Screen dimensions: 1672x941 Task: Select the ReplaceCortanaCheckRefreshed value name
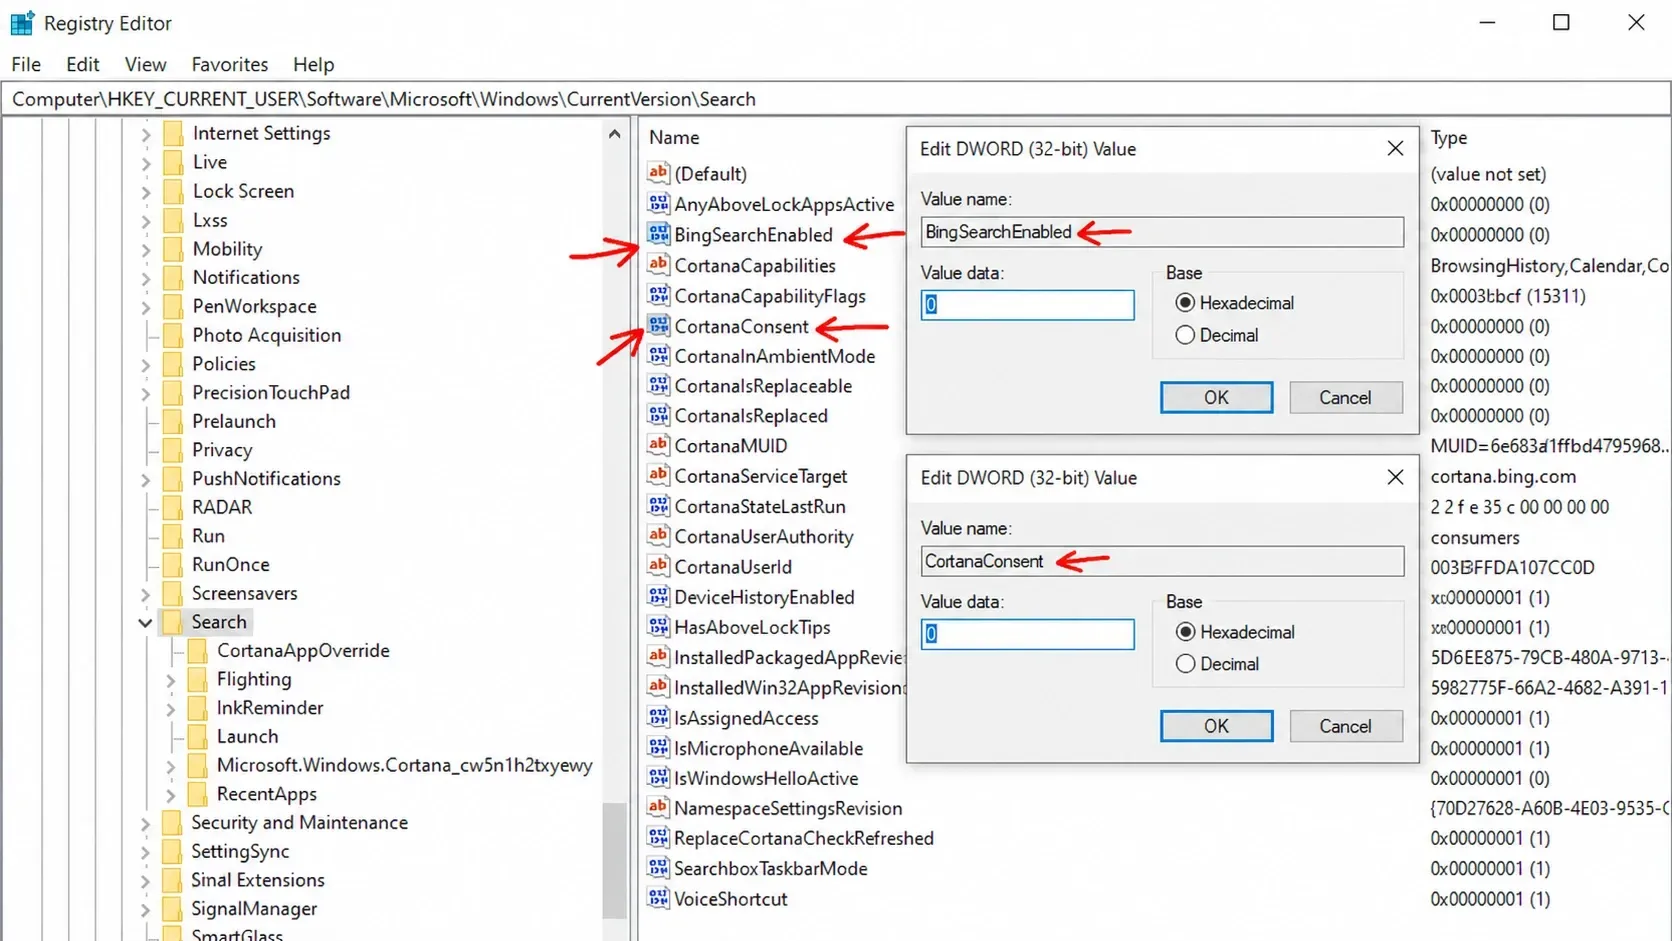[804, 838]
